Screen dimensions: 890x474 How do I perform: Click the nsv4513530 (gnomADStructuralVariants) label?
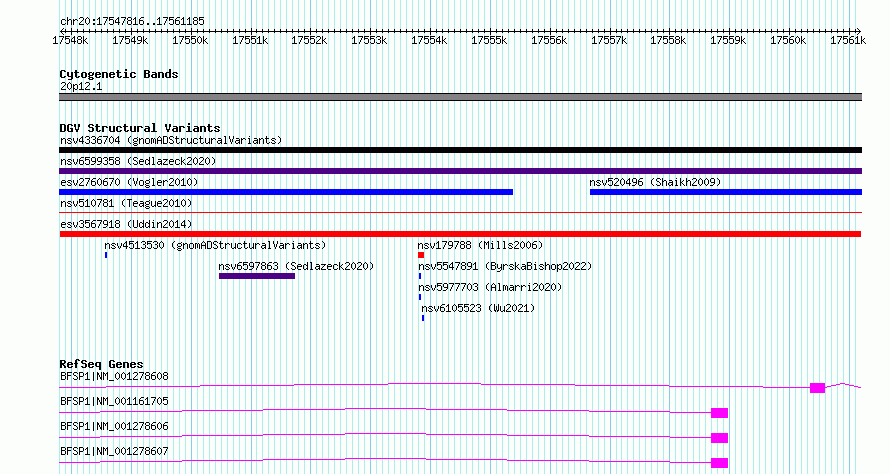(x=215, y=245)
